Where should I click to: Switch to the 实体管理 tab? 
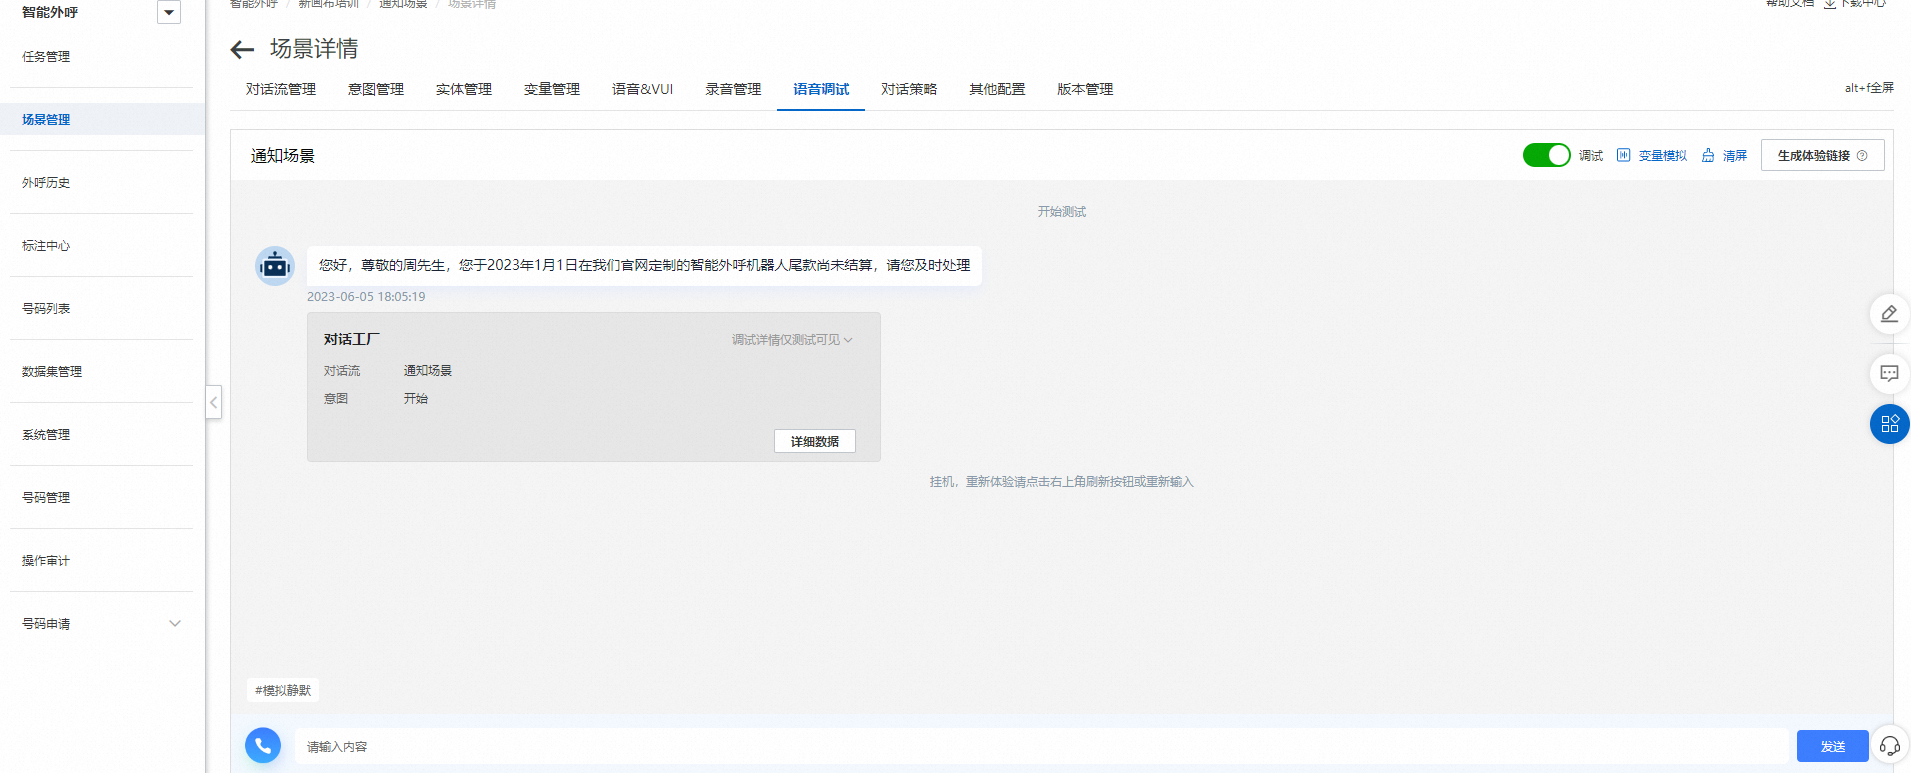pyautogui.click(x=464, y=89)
